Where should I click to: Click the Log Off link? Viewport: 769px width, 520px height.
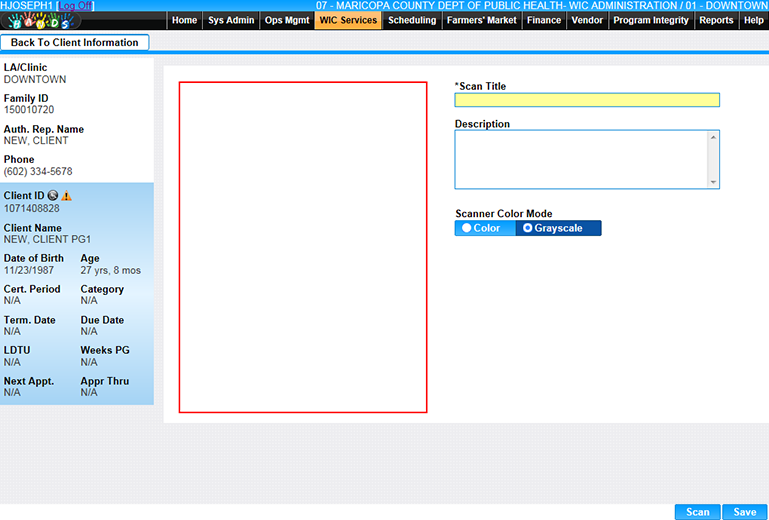point(75,6)
